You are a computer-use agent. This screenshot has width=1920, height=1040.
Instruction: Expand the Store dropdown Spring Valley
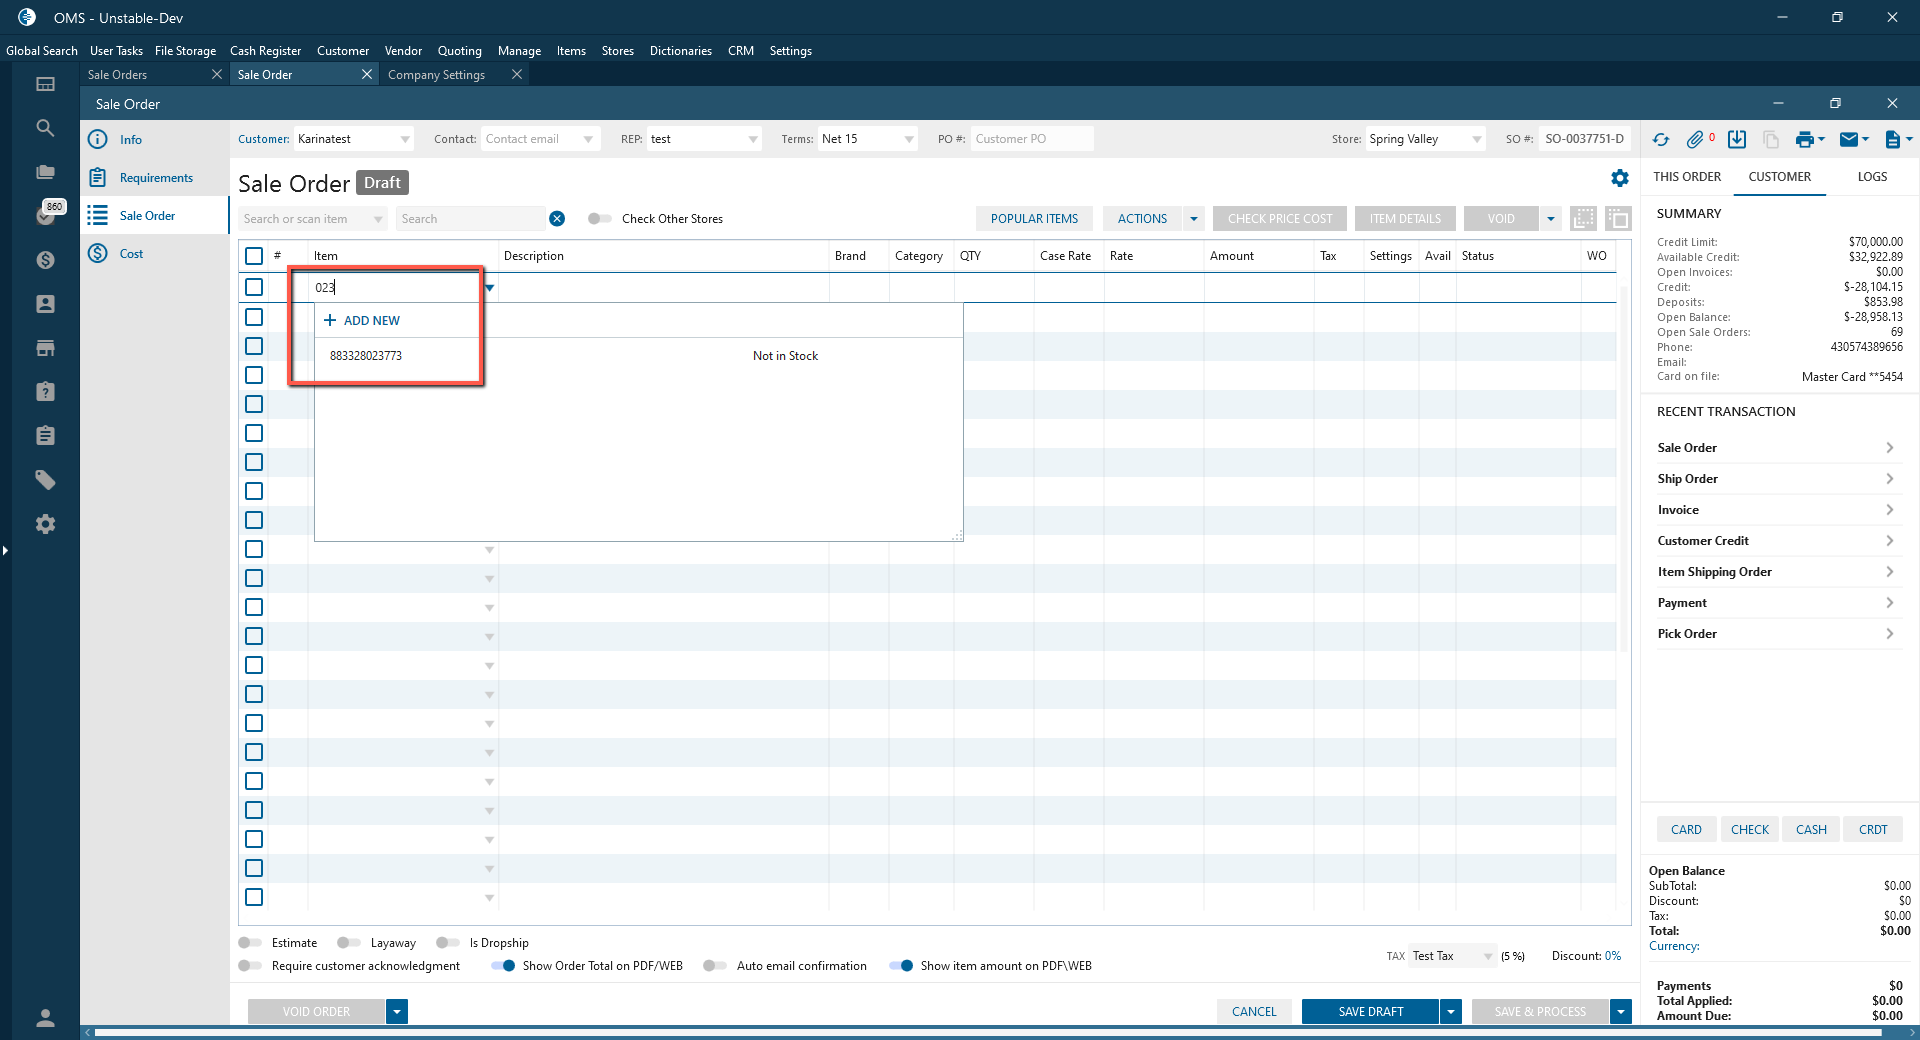point(1477,139)
